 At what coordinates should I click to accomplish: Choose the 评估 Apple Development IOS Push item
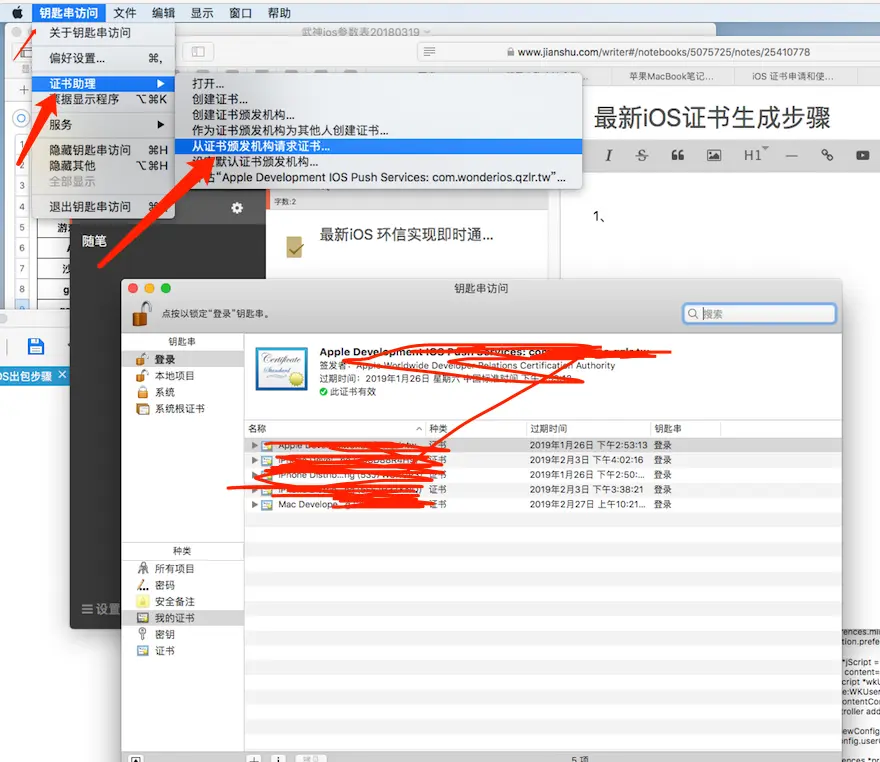[x=379, y=177]
